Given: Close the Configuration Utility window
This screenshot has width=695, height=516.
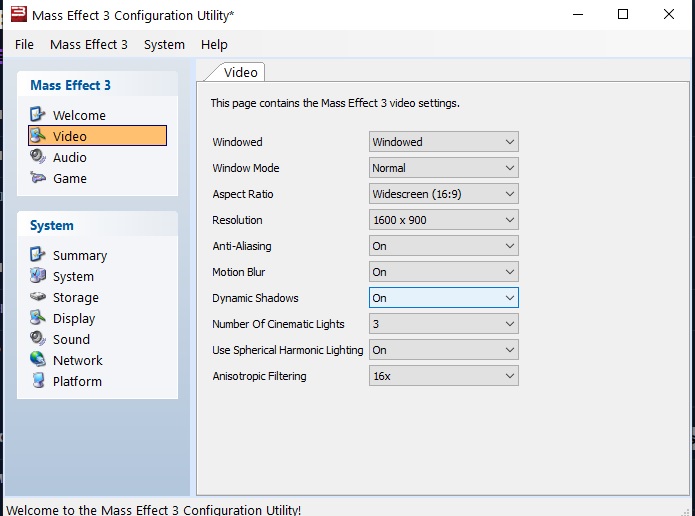Looking at the screenshot, I should point(668,14).
